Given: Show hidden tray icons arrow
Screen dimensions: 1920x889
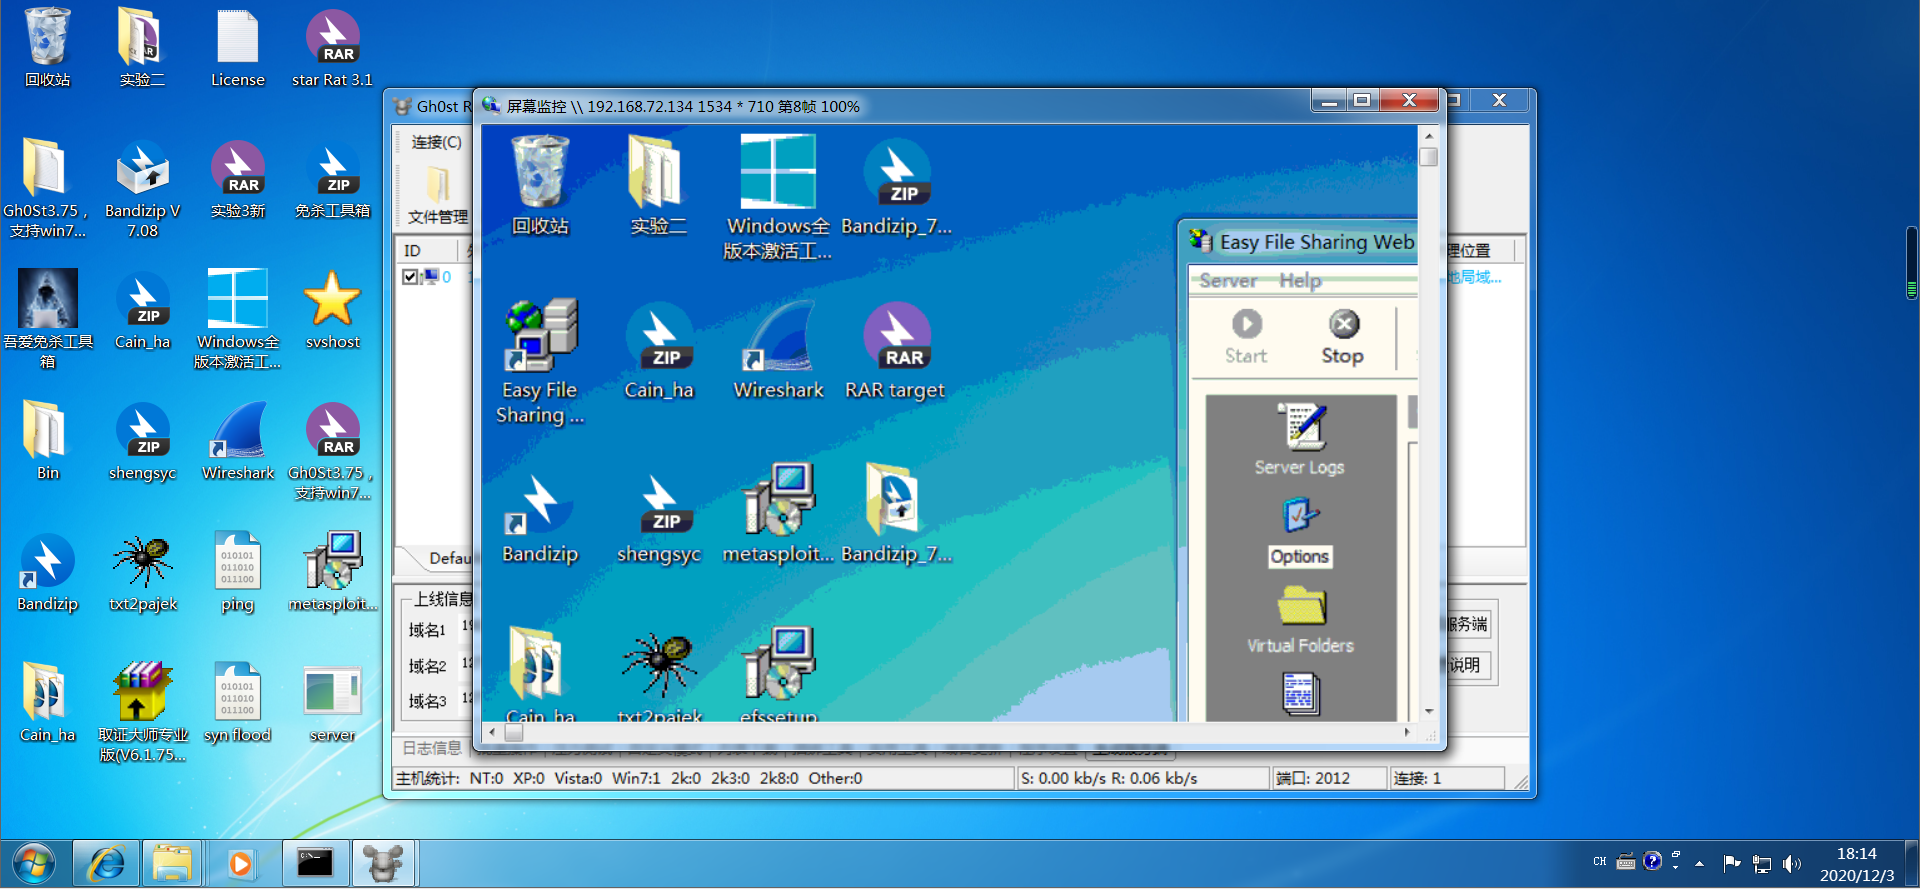Looking at the screenshot, I should (1699, 863).
